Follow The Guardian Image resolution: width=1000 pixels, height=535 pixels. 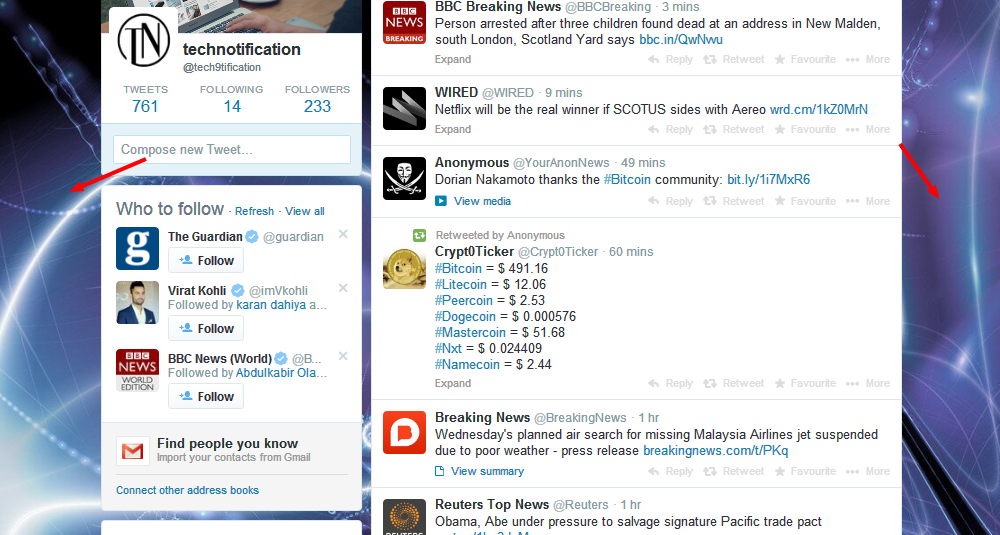(206, 260)
